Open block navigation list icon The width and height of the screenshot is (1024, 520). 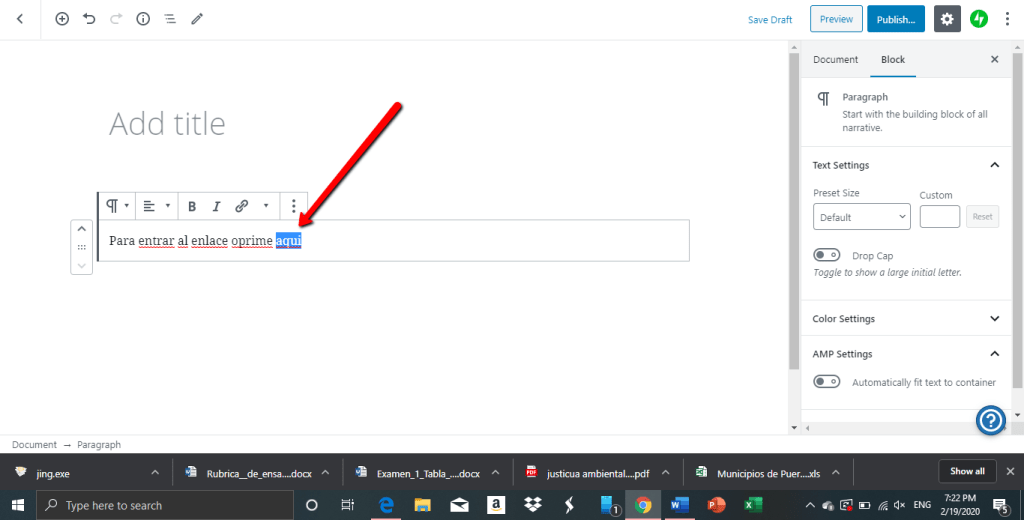170,19
